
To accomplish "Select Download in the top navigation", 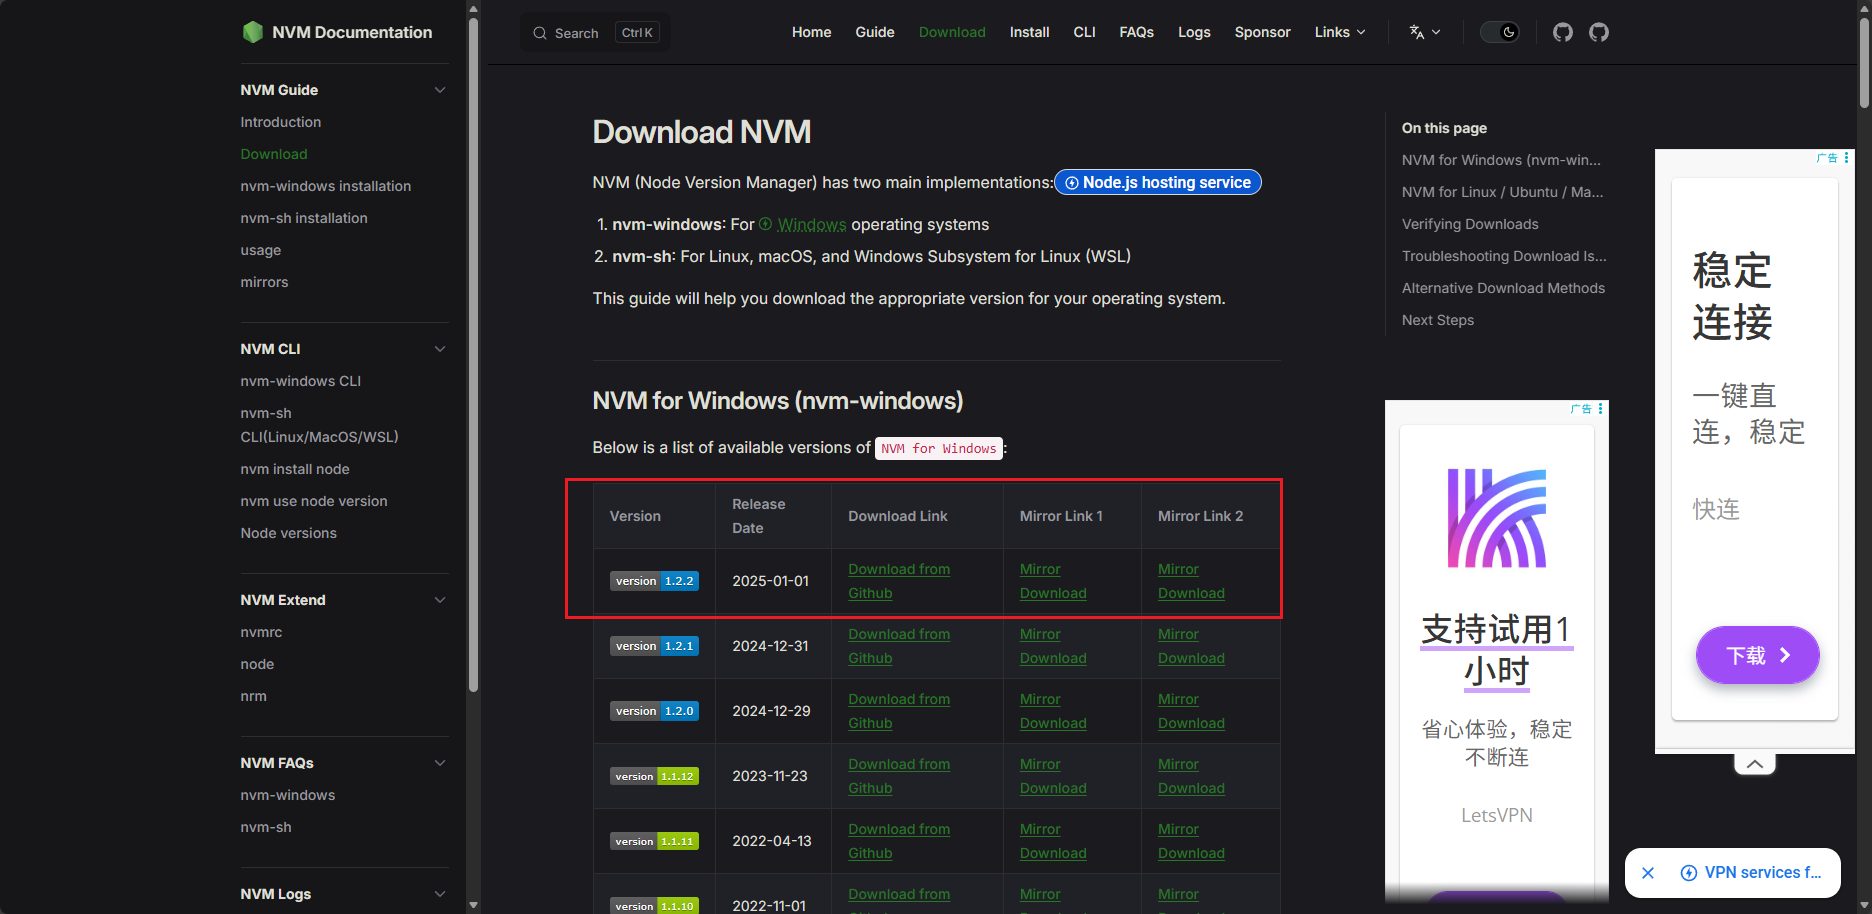I will [x=952, y=32].
